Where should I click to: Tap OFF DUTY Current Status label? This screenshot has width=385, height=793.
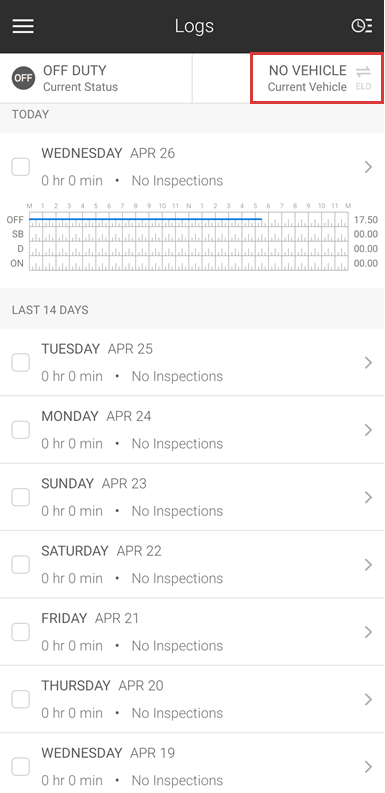pyautogui.click(x=80, y=78)
